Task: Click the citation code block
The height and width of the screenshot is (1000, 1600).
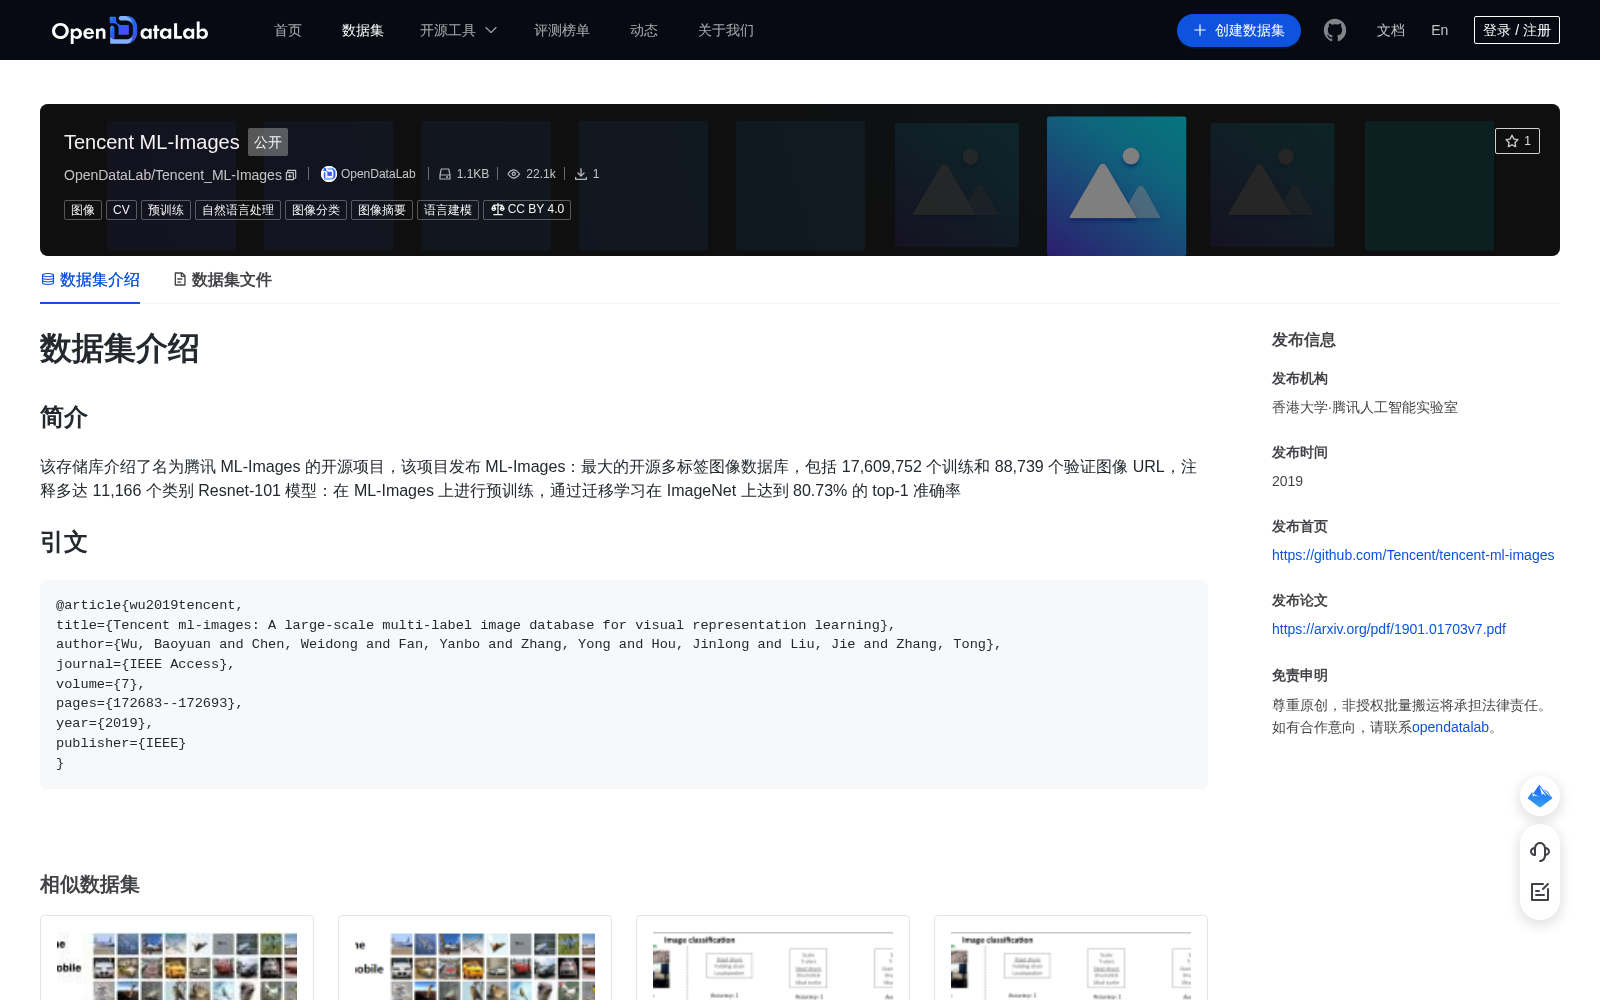Action: [624, 684]
